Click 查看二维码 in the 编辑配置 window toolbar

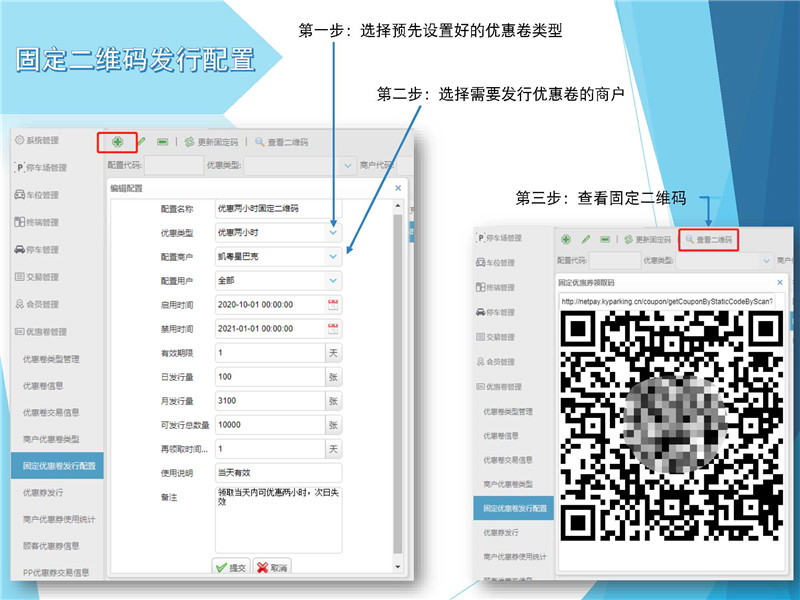click(282, 142)
